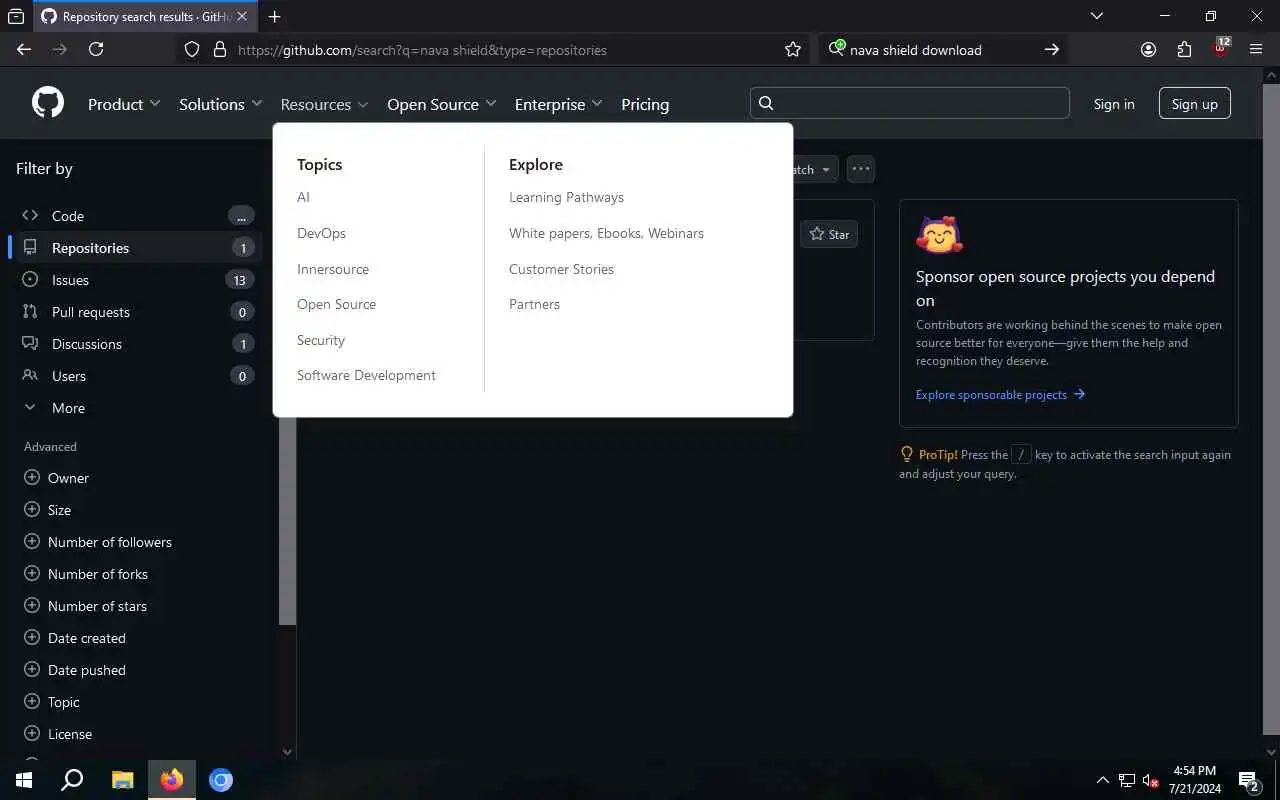Open the three-dots options button
Viewport: 1280px width, 800px height.
[861, 169]
